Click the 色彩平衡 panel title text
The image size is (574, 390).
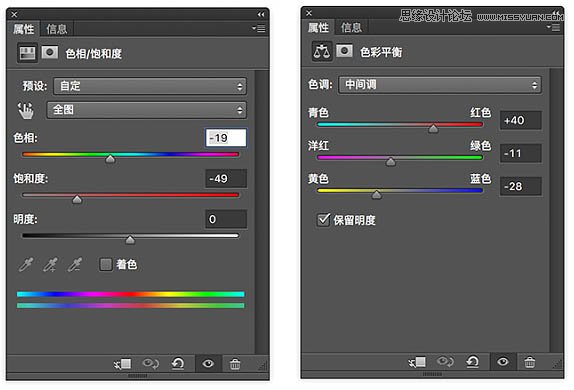point(381,52)
